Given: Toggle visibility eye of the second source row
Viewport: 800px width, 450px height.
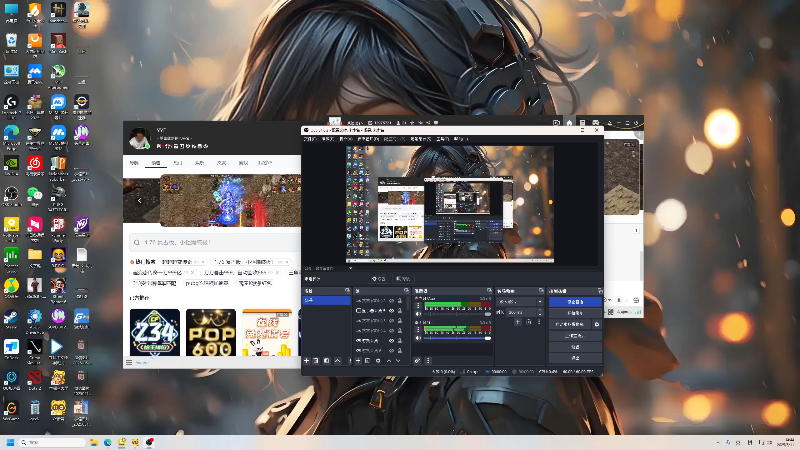Looking at the screenshot, I should coord(391,311).
